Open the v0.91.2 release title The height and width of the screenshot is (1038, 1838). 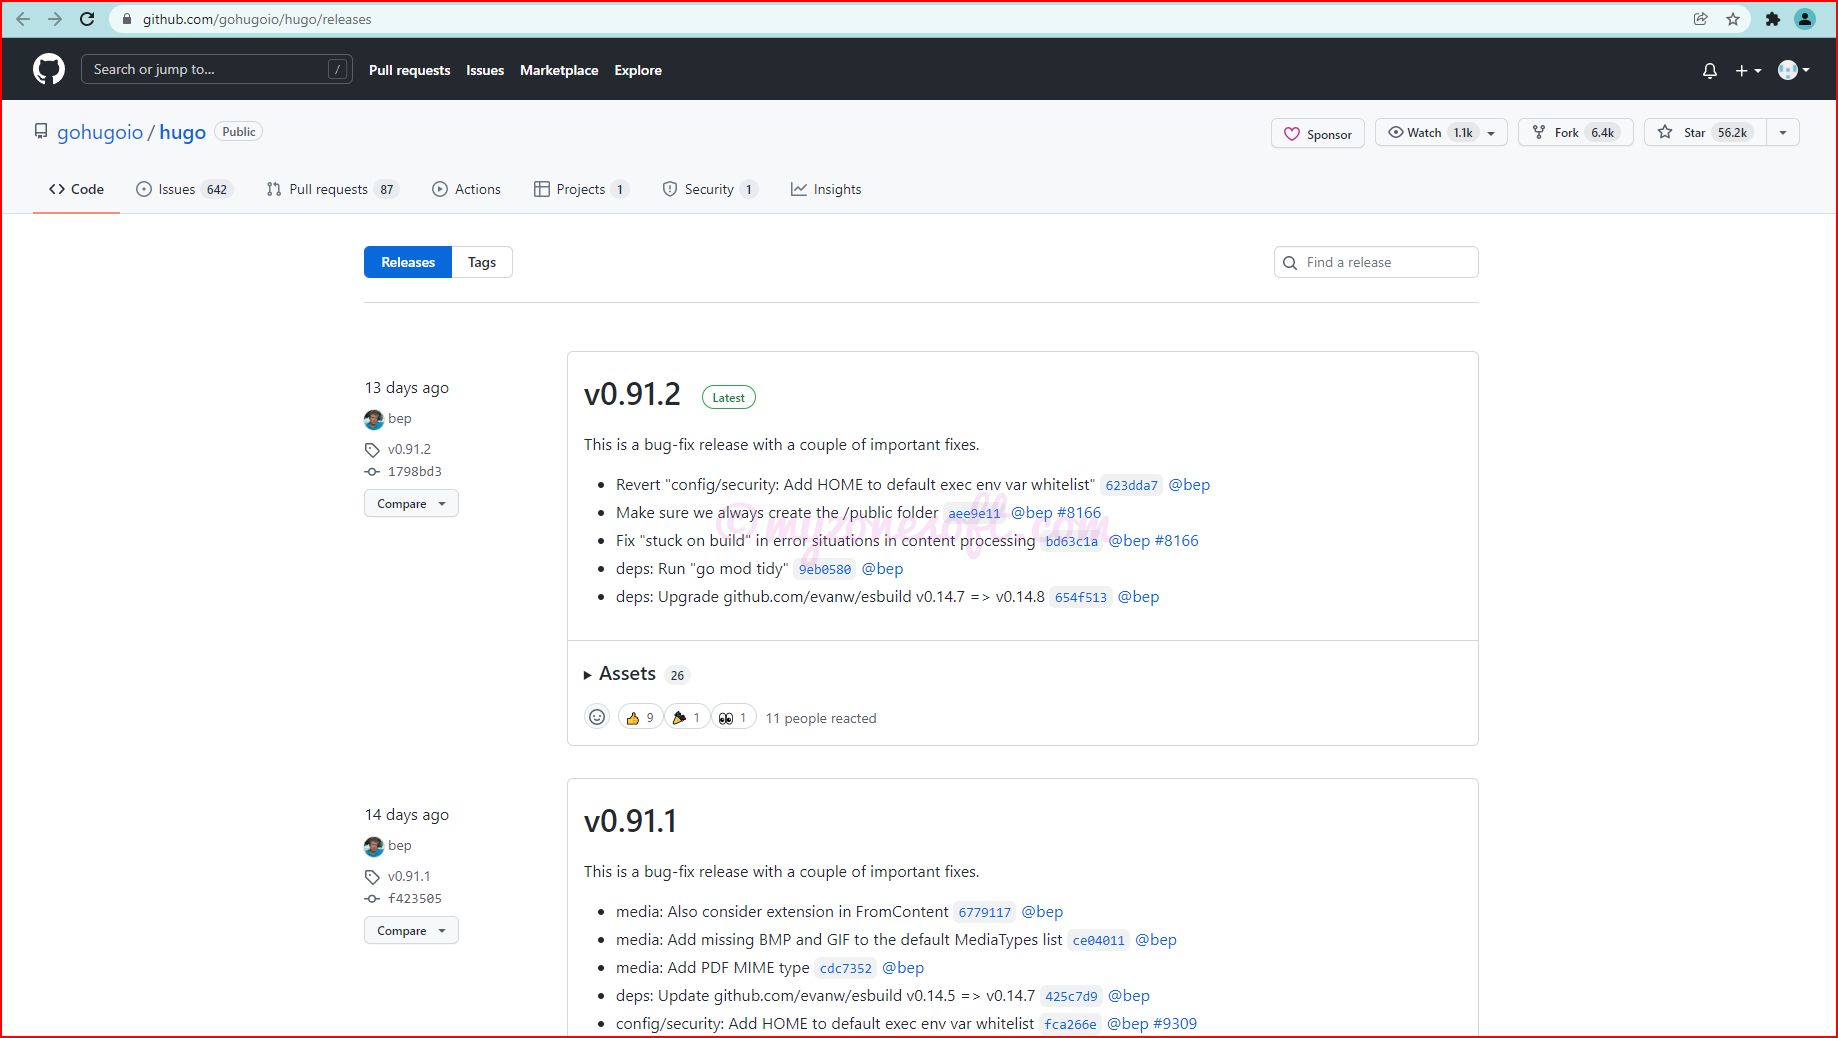[632, 394]
